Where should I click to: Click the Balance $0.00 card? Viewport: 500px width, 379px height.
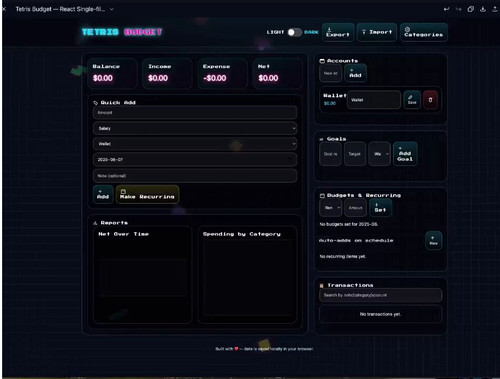pyautogui.click(x=112, y=73)
